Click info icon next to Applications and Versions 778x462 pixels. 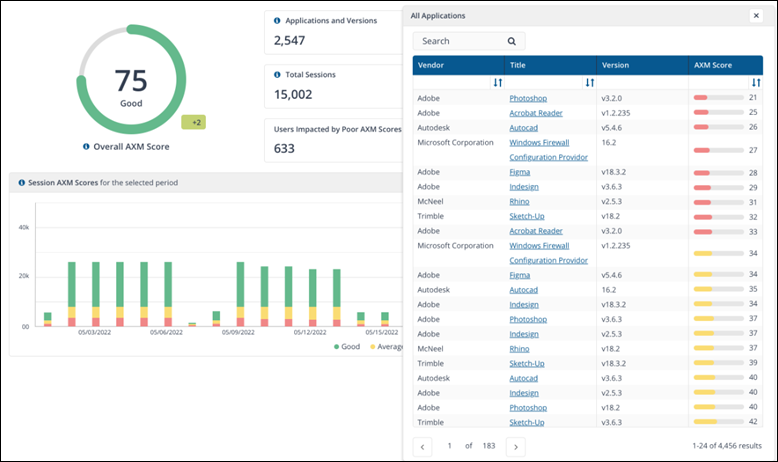[x=277, y=20]
